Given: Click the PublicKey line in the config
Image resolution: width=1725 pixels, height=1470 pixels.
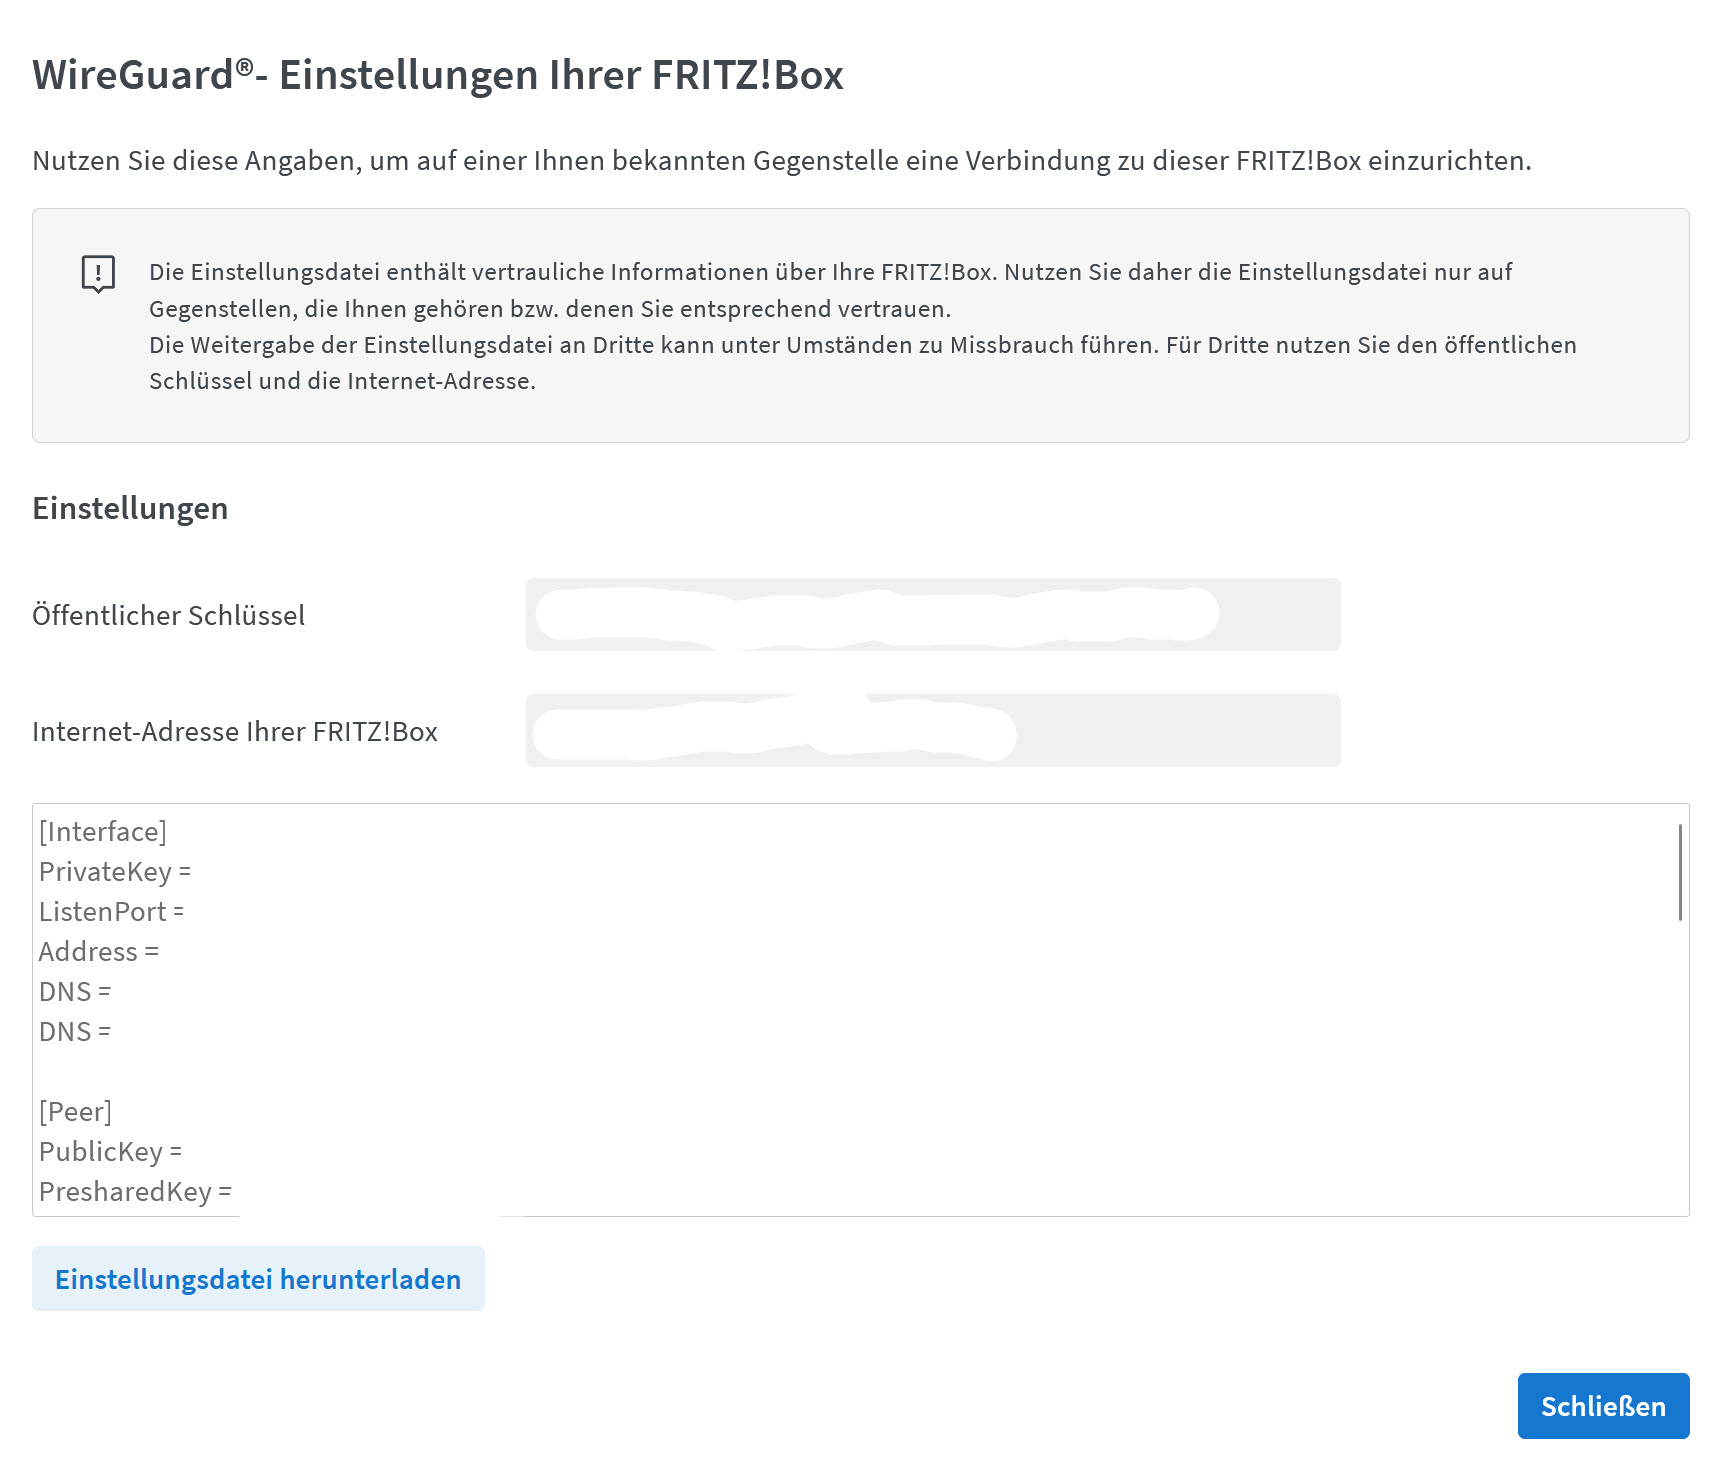Looking at the screenshot, I should (x=111, y=1152).
